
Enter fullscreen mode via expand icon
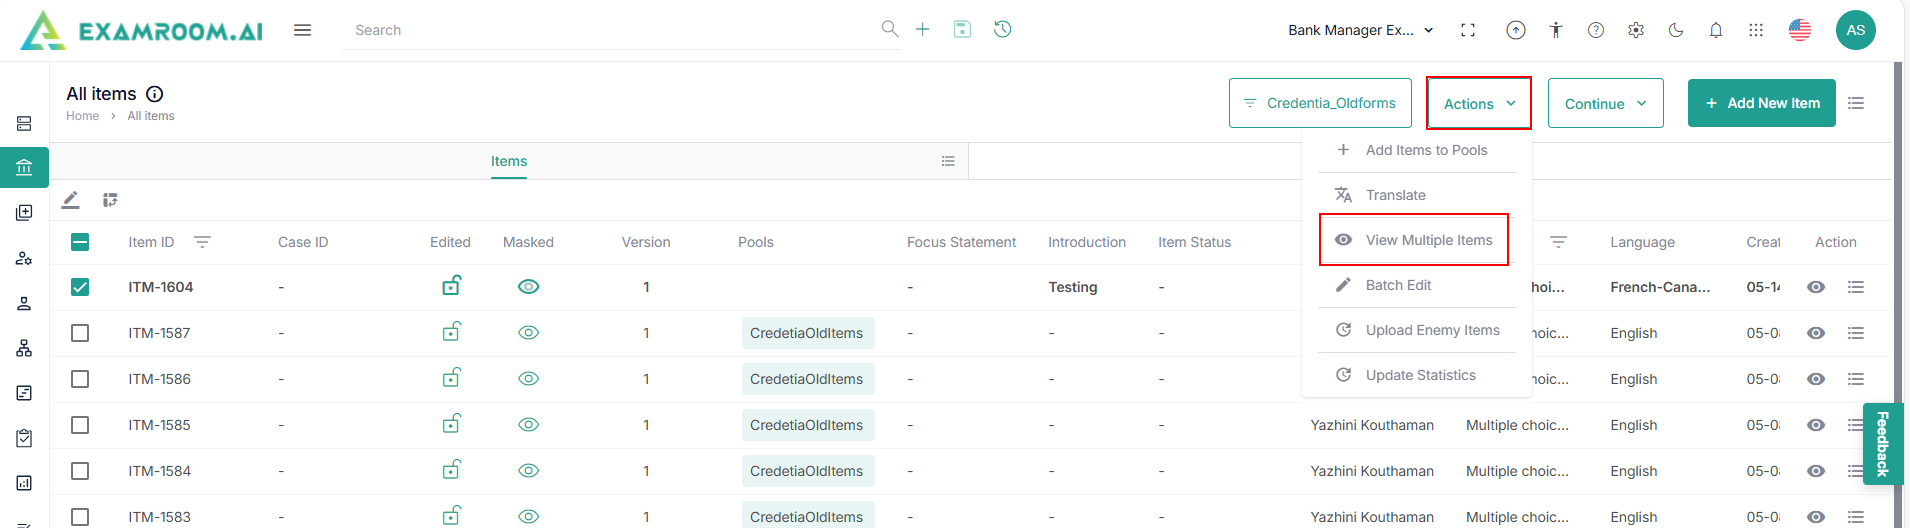(x=1468, y=30)
